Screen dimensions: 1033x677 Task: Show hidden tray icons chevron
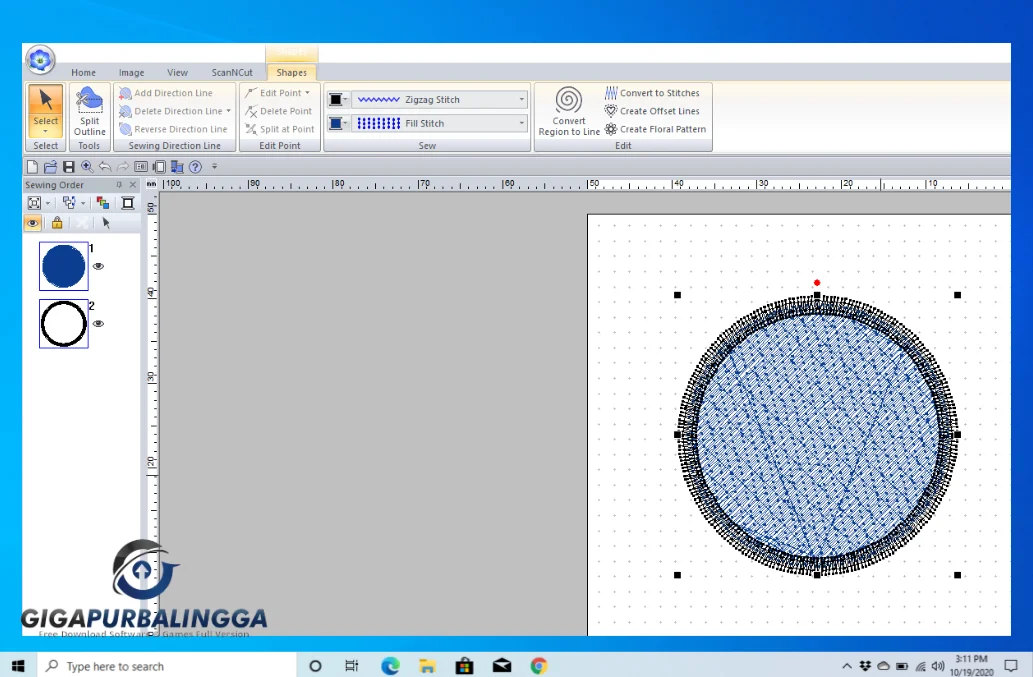pos(847,666)
